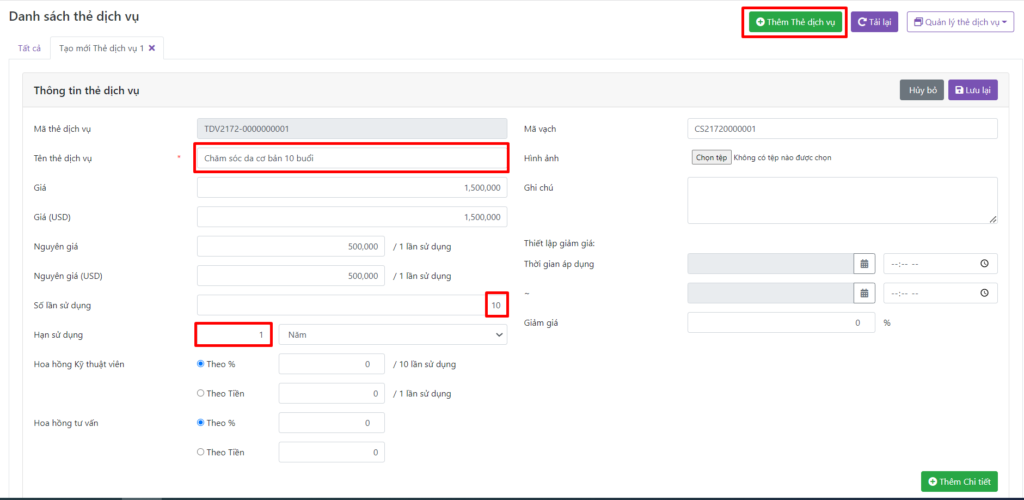Click clock icon in end time field
The image size is (1024, 500).
click(x=984, y=293)
